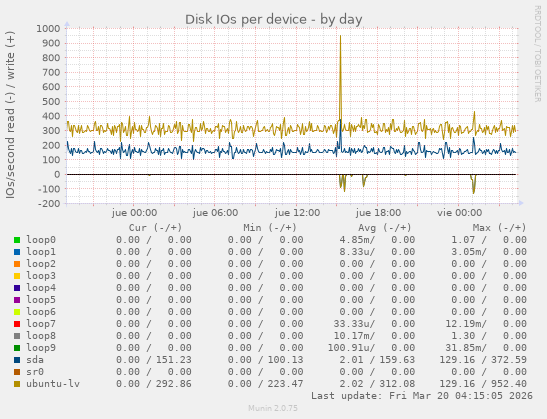Viewport: 547px width, 419px height.
Task: Click the 500 y-axis label
Action: click(x=51, y=102)
